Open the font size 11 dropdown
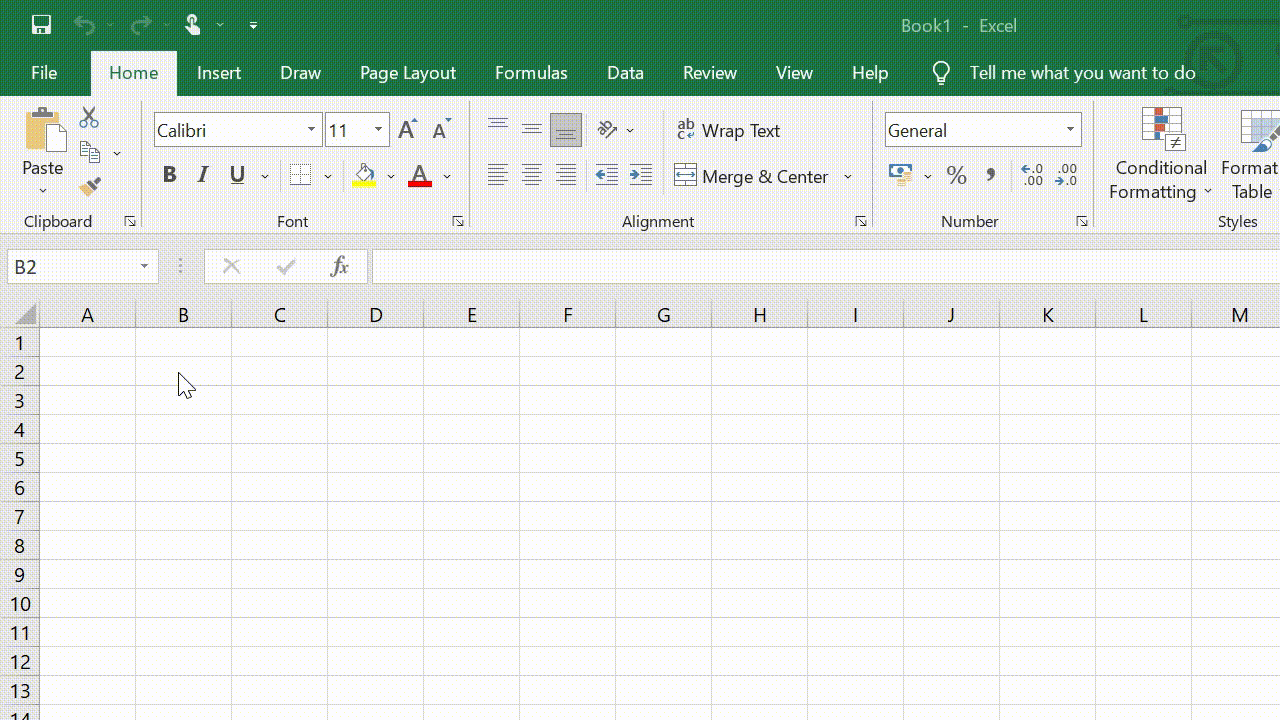This screenshot has width=1280, height=720. click(x=379, y=130)
